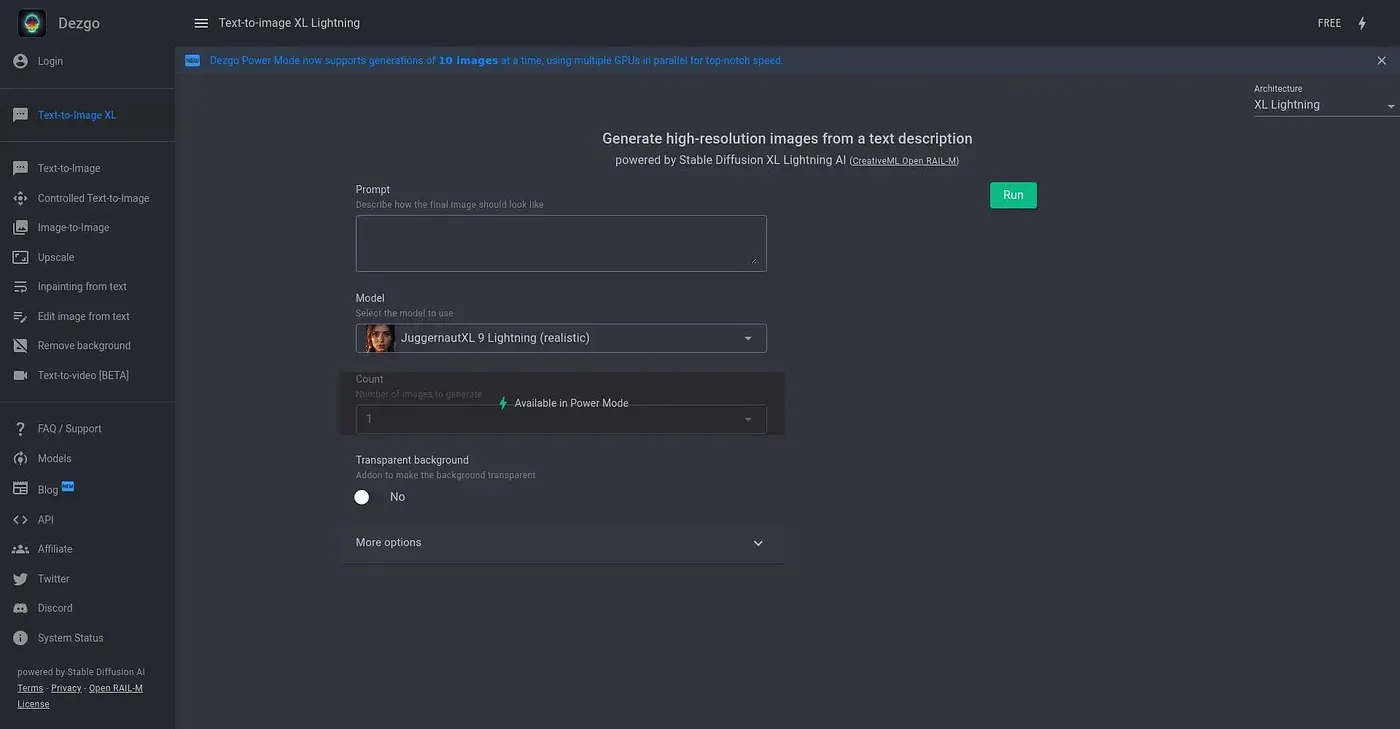Click the System Status info icon
Image resolution: width=1400 pixels, height=729 pixels.
click(x=20, y=638)
